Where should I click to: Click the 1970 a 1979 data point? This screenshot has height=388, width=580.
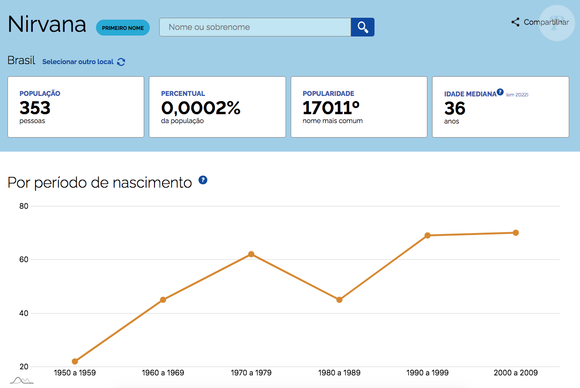[x=251, y=254]
